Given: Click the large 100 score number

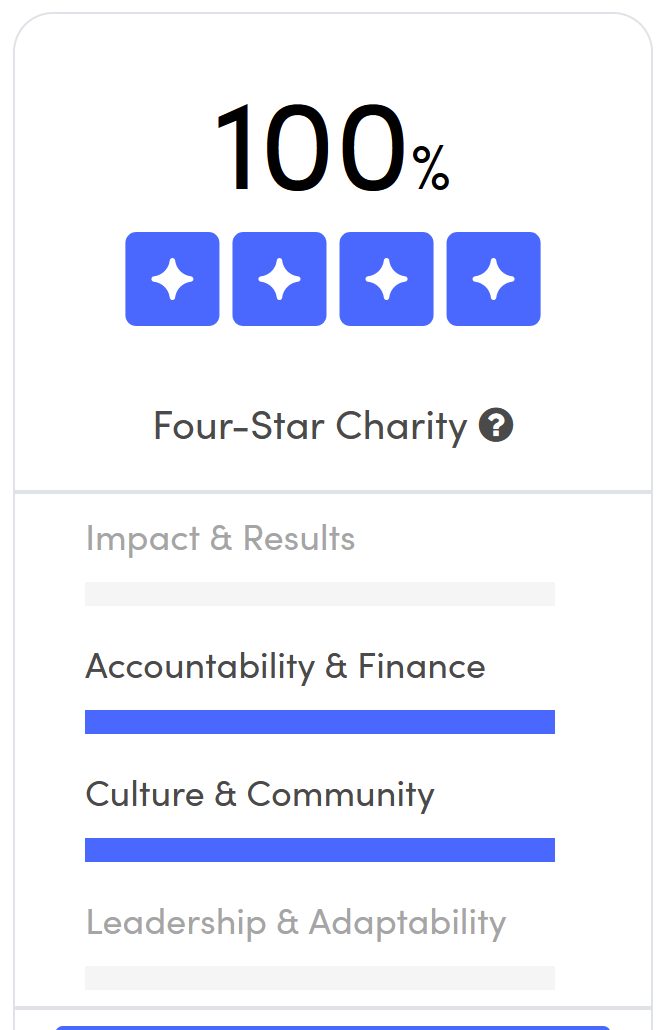Looking at the screenshot, I should point(310,148).
